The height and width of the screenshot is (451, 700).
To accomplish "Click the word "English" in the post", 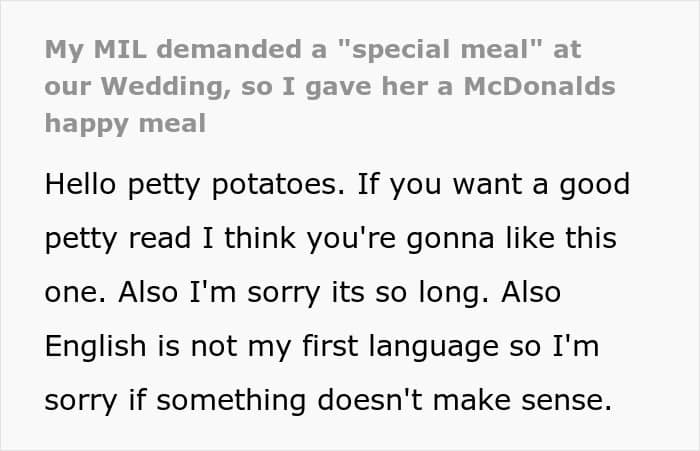I will pyautogui.click(x=95, y=346).
